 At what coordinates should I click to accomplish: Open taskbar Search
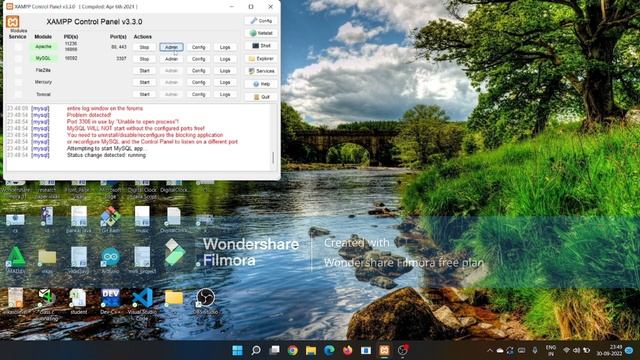point(256,350)
